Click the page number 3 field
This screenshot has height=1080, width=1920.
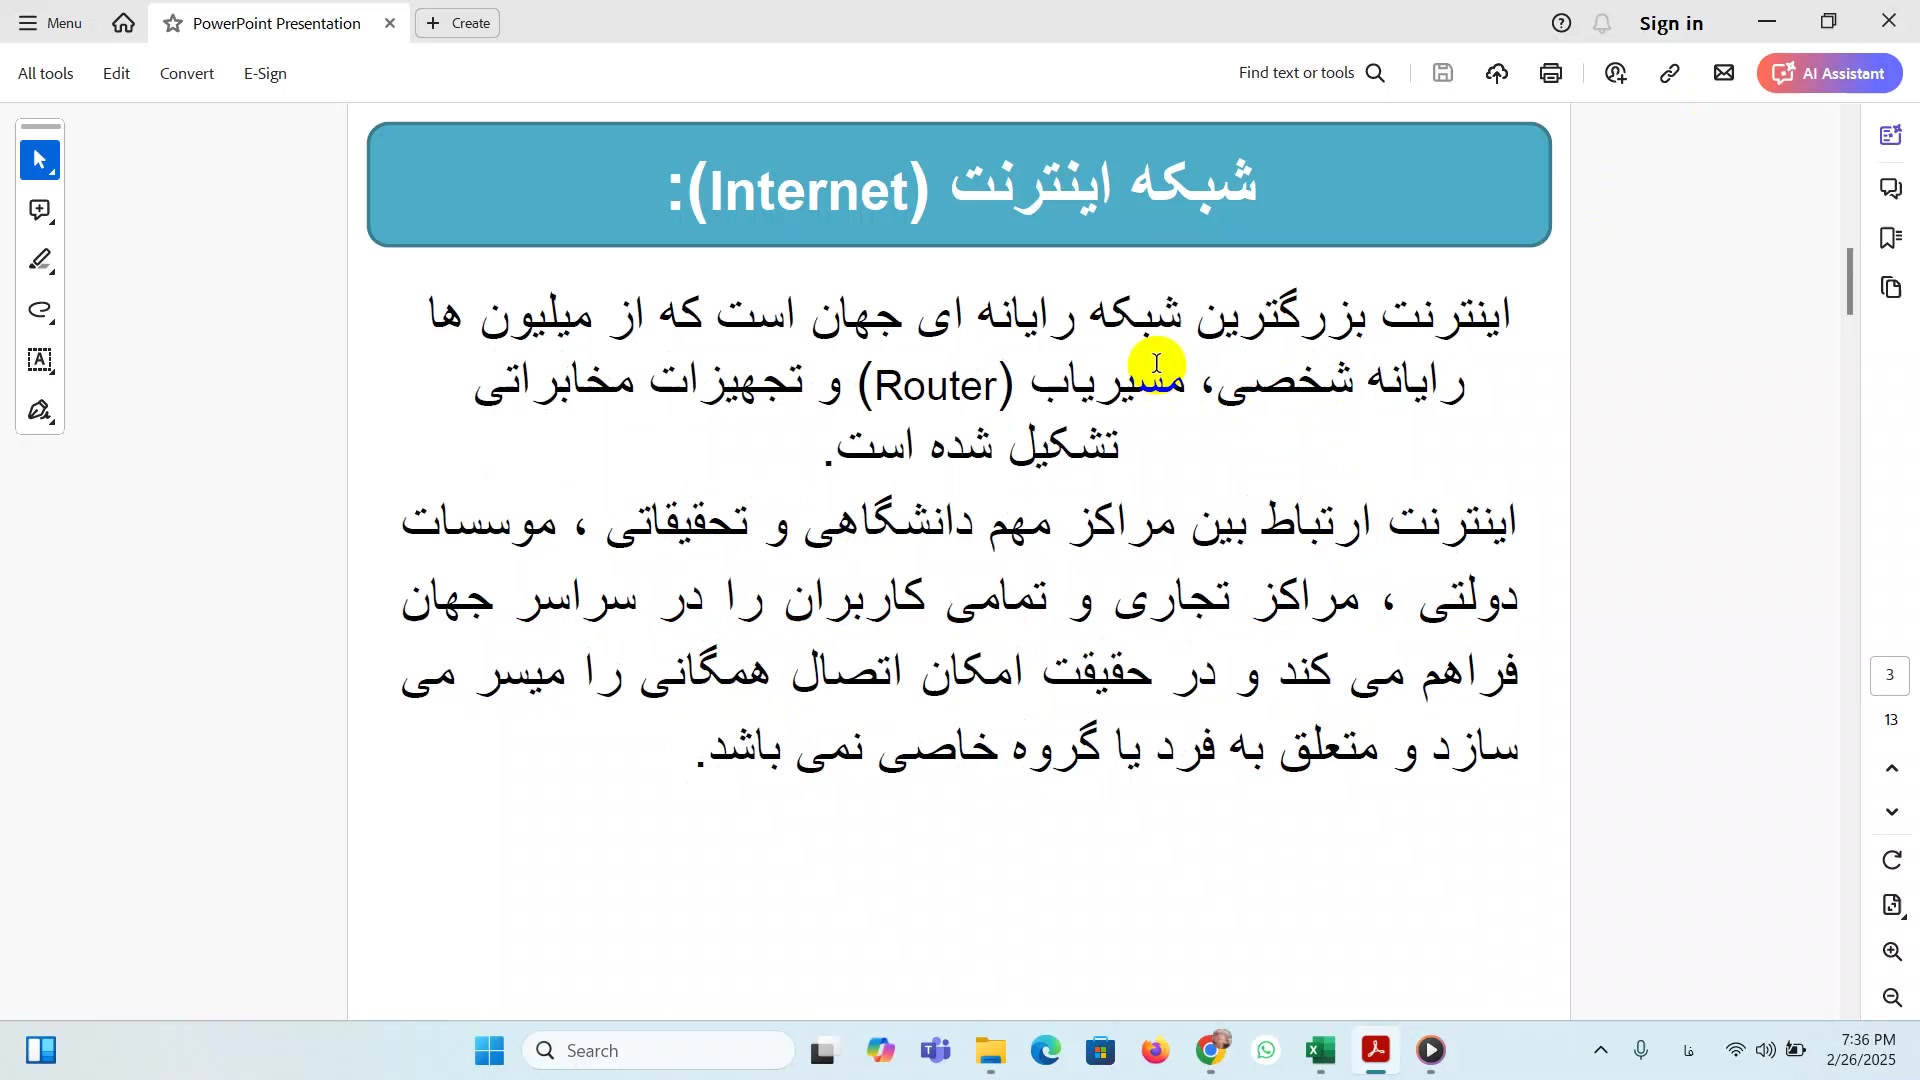point(1889,675)
